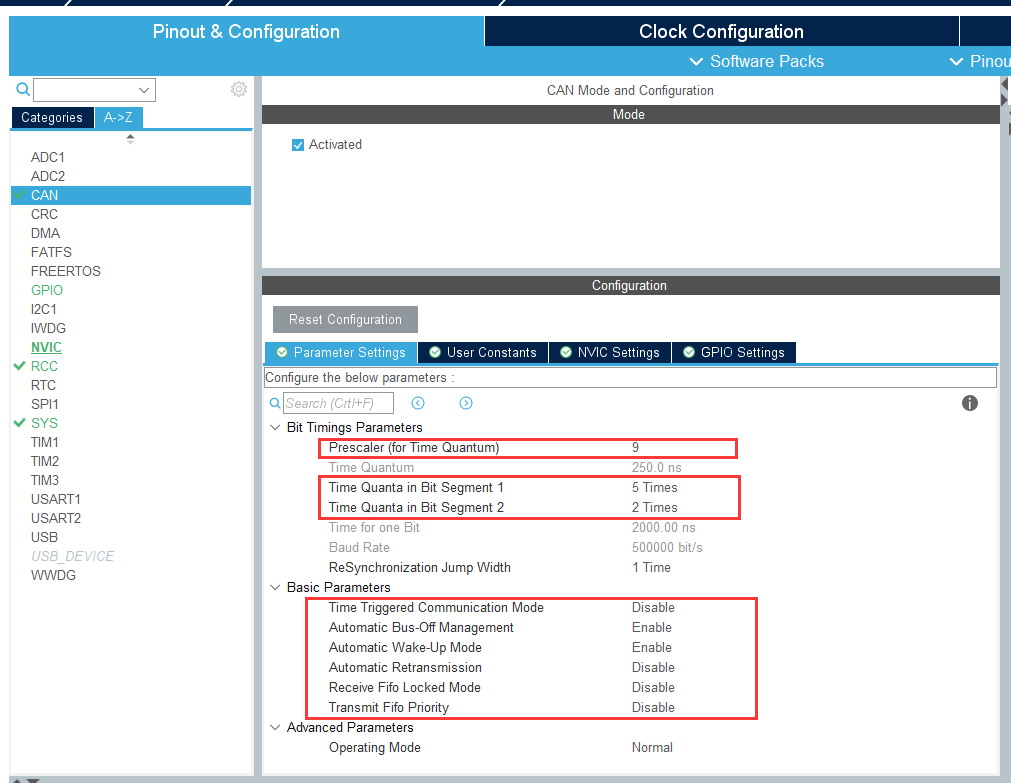This screenshot has height=783, width=1011.
Task: Select CRC peripheral
Action: click(x=44, y=214)
